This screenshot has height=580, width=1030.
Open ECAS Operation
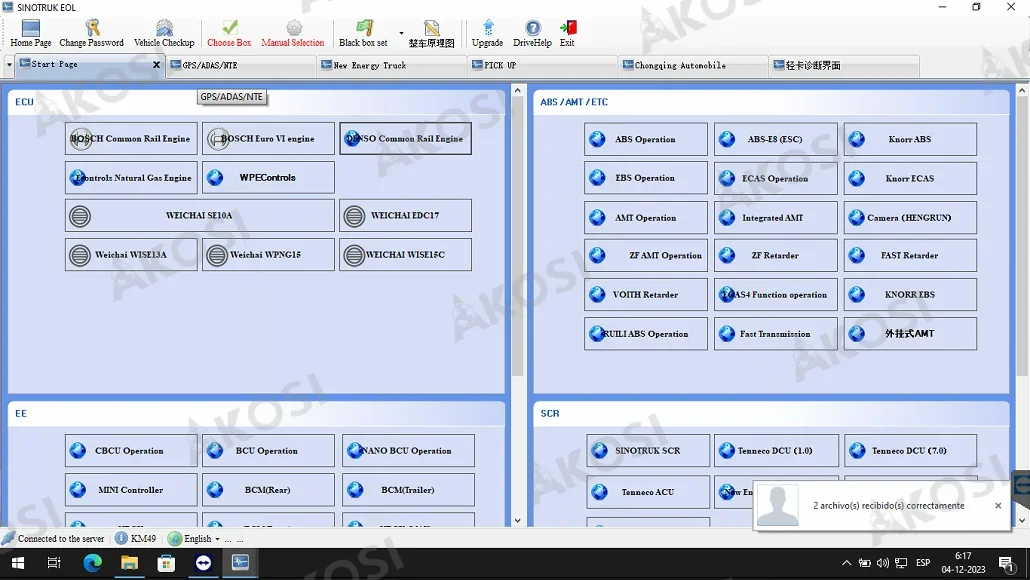pyautogui.click(x=776, y=178)
